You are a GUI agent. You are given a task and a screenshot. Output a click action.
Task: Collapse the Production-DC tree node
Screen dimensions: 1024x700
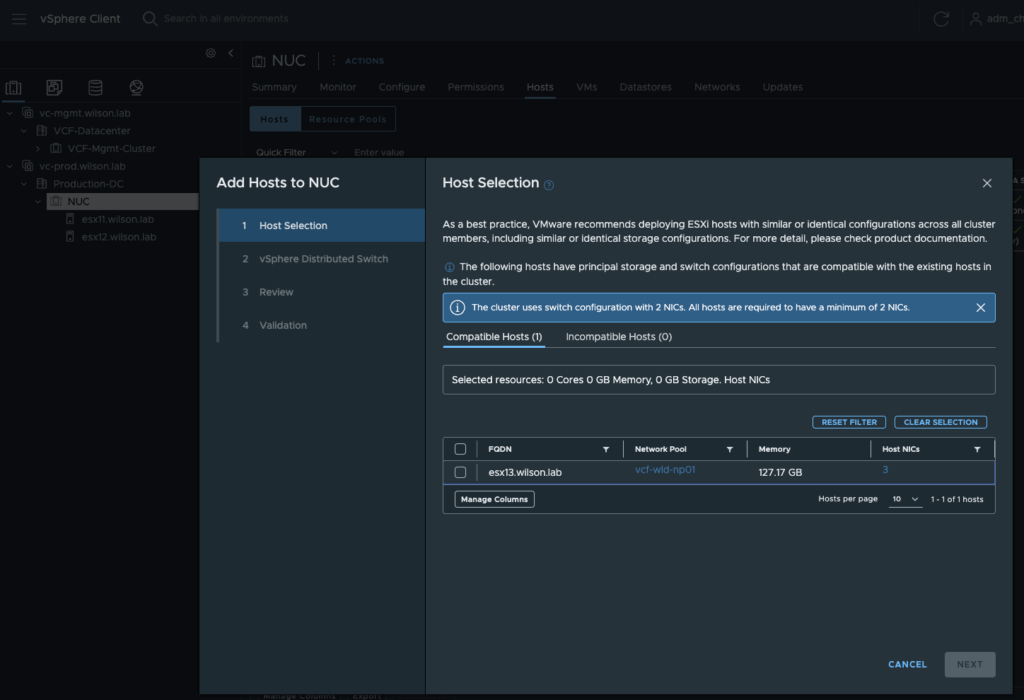pyautogui.click(x=24, y=183)
